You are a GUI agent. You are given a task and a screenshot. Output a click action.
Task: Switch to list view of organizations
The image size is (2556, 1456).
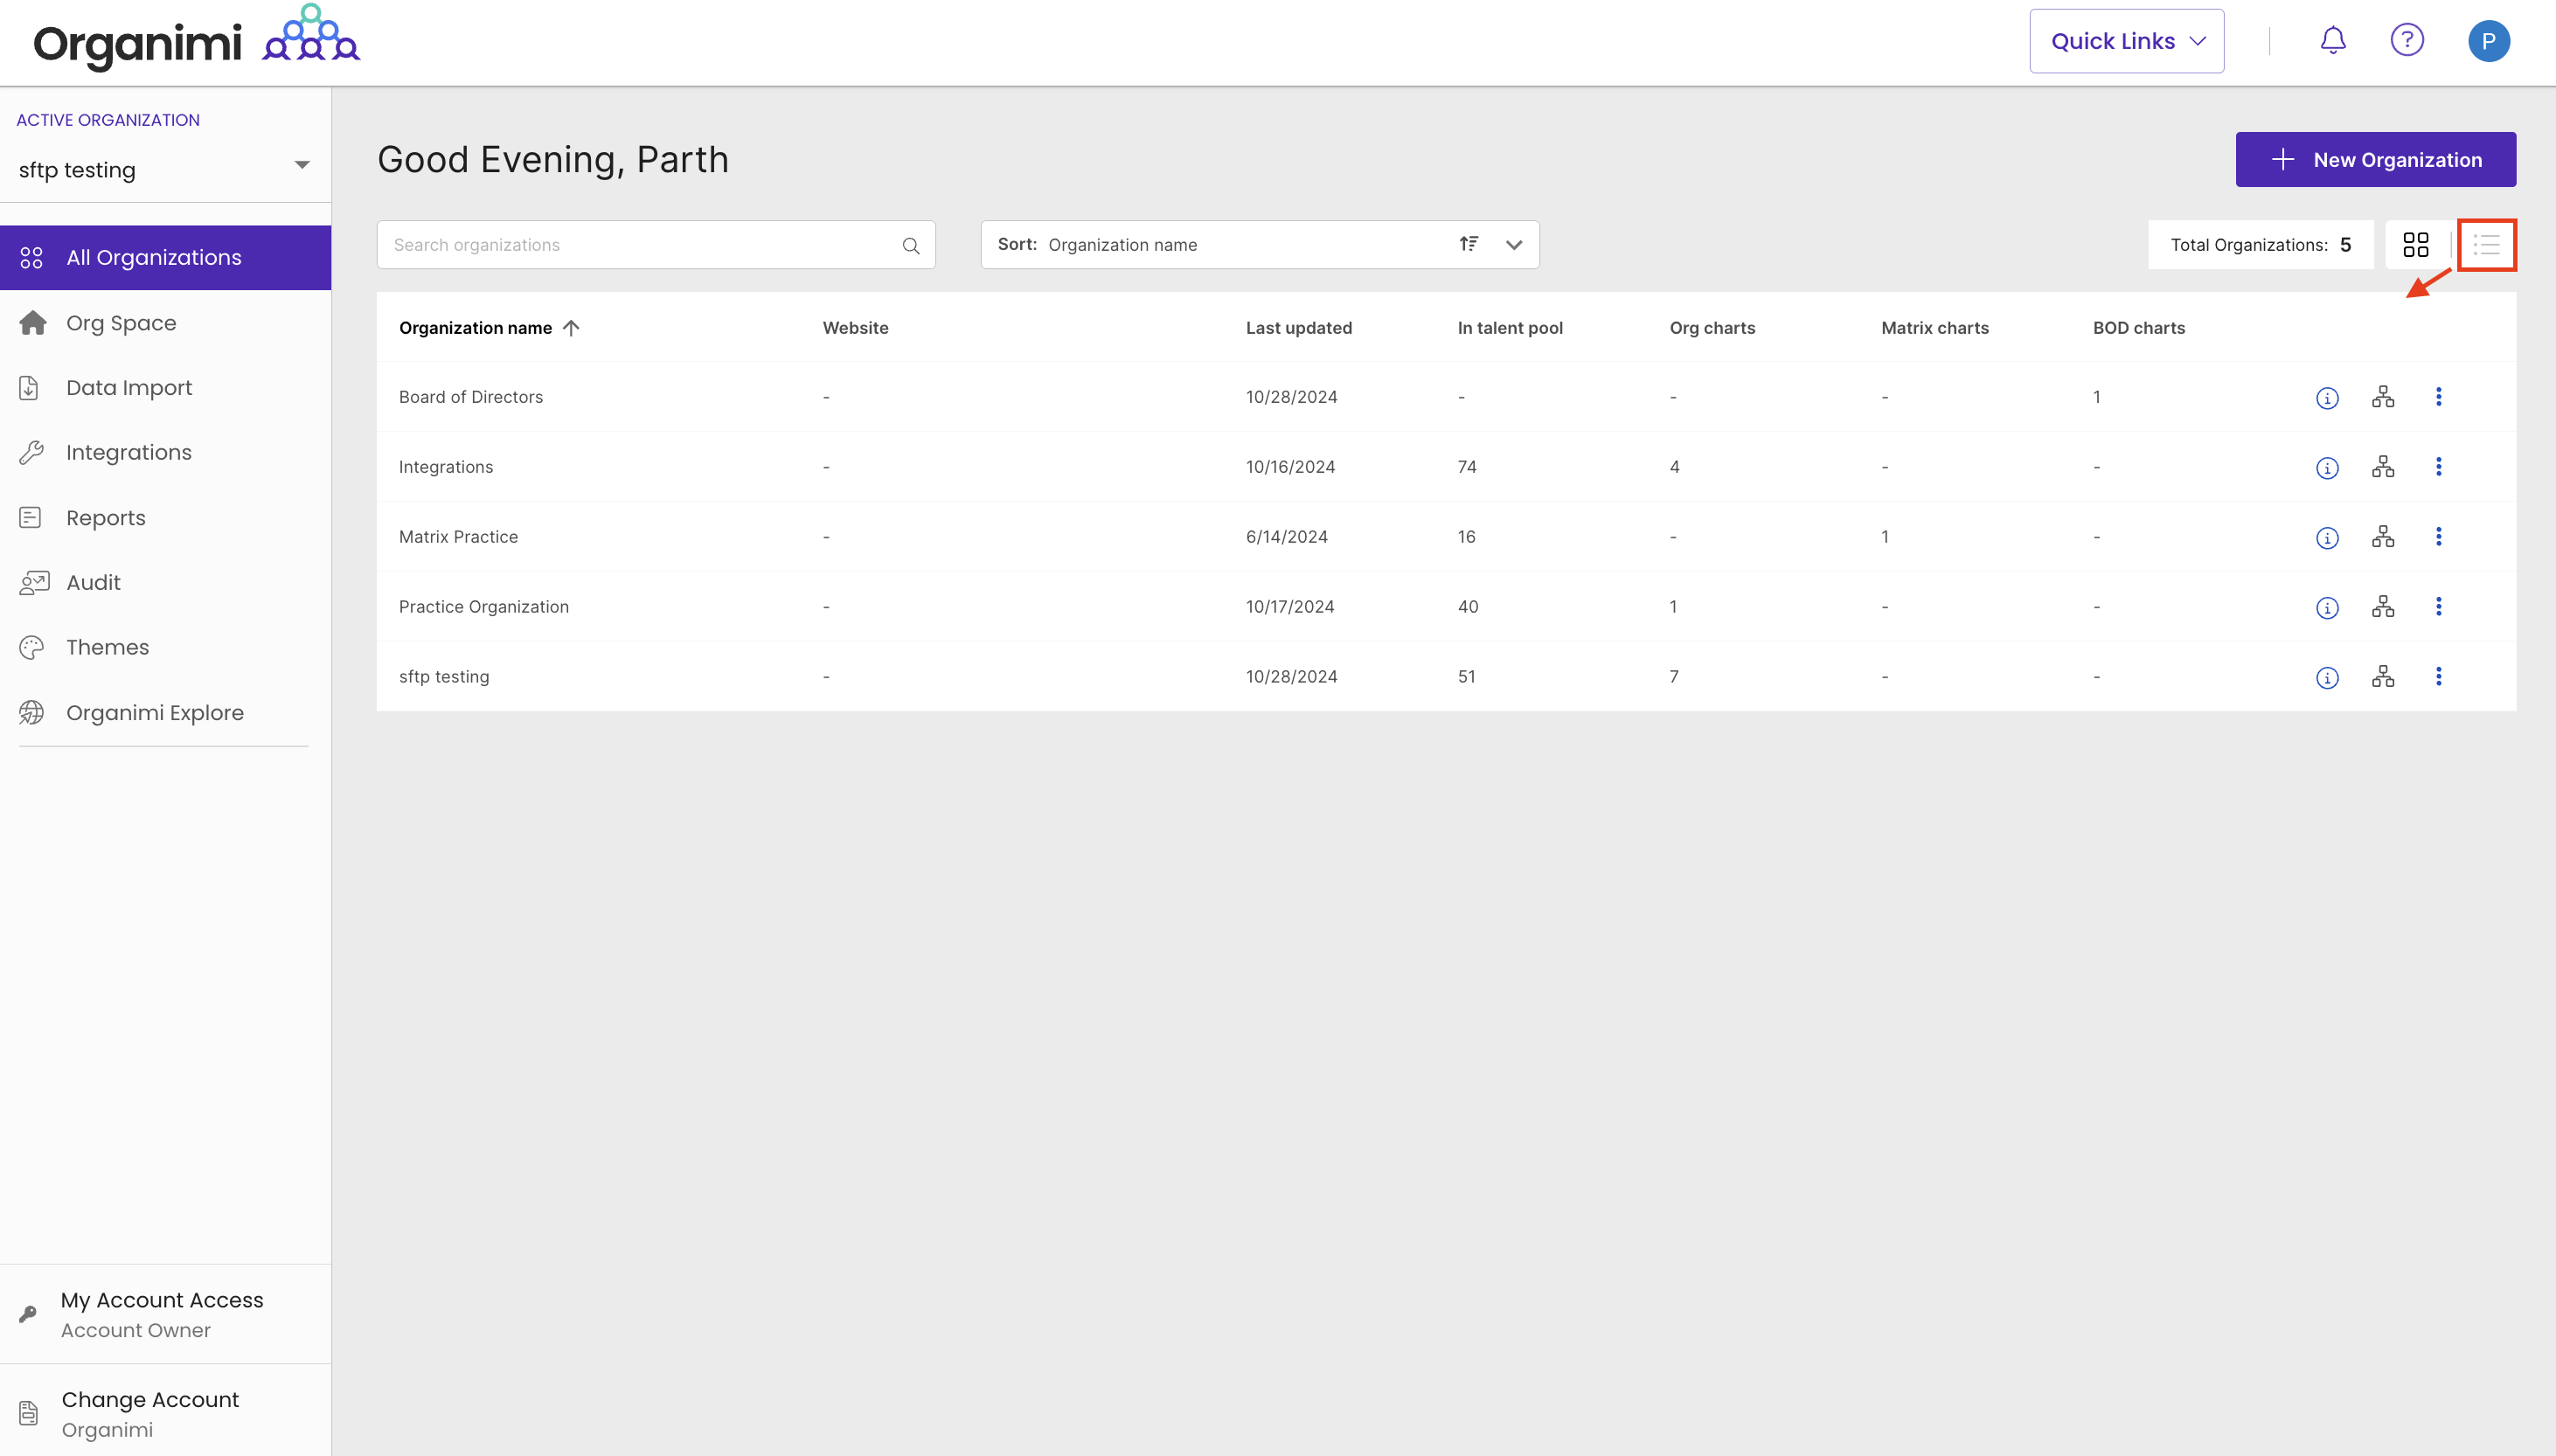[x=2487, y=244]
